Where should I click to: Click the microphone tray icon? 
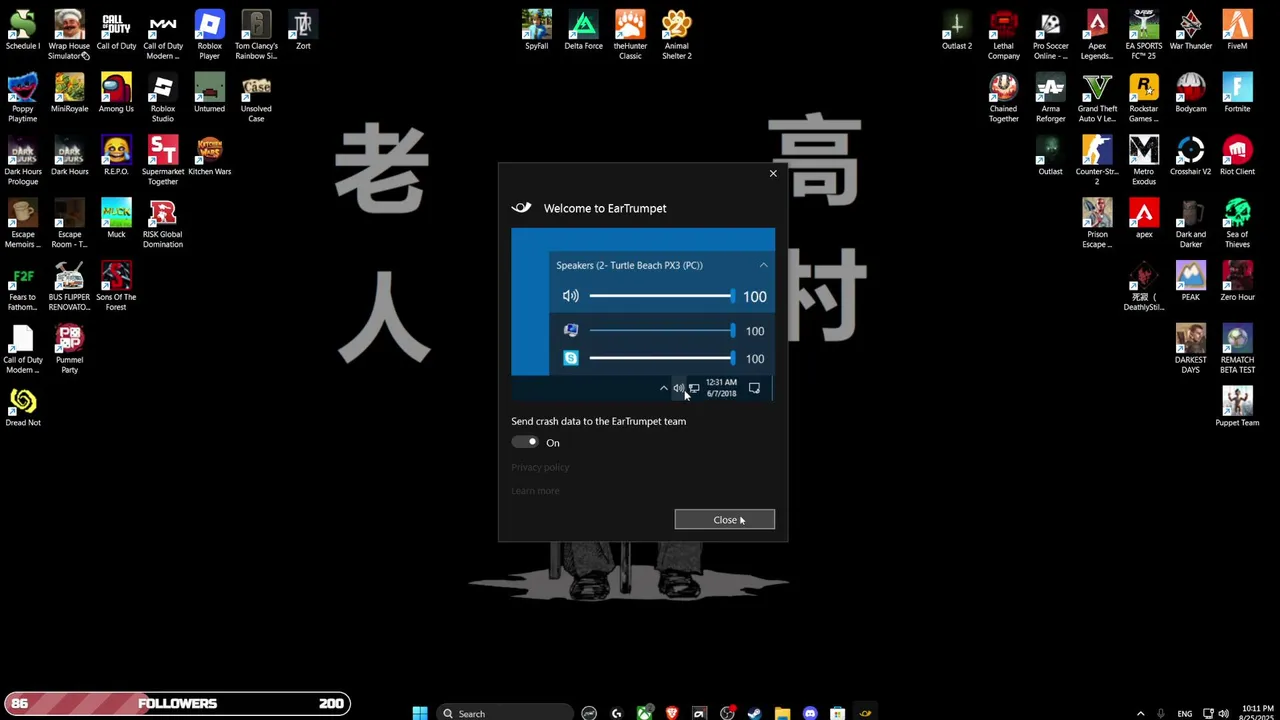pyautogui.click(x=1160, y=713)
